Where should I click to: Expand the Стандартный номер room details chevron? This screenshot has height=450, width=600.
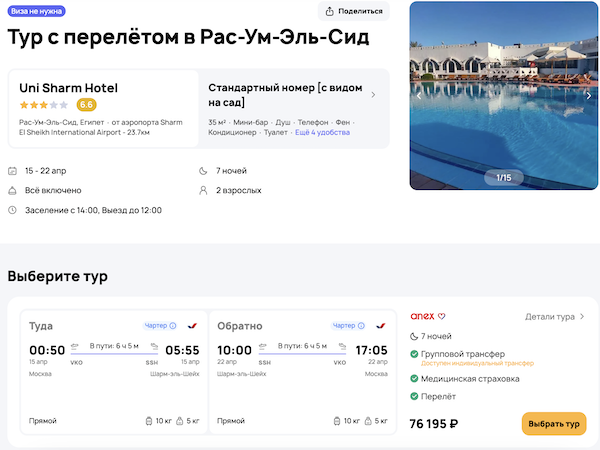click(x=373, y=95)
